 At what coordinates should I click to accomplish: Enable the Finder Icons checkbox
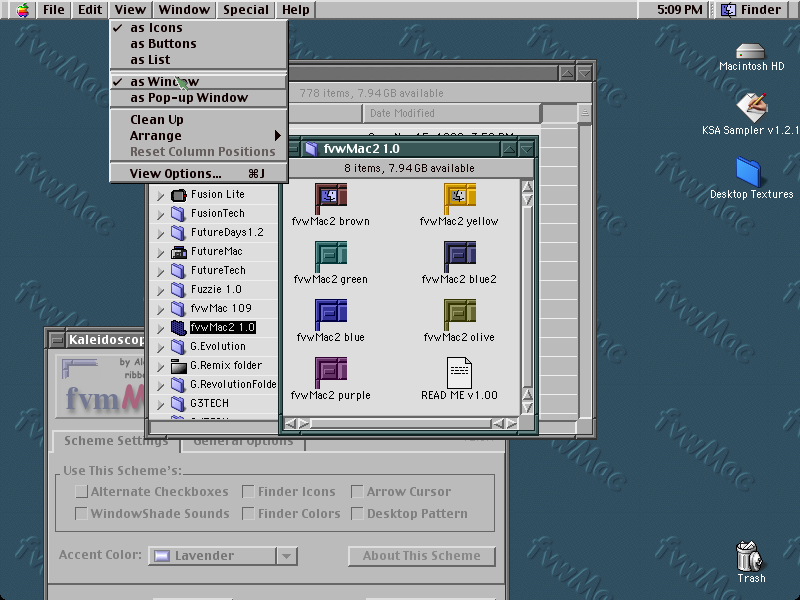coord(248,491)
